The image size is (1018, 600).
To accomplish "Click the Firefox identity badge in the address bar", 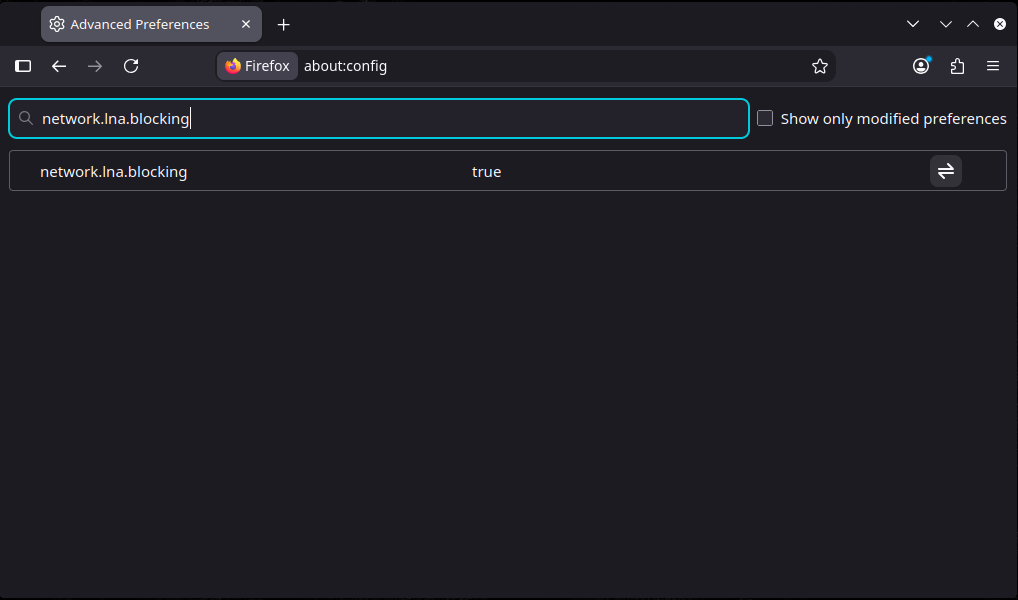I will pyautogui.click(x=257, y=66).
